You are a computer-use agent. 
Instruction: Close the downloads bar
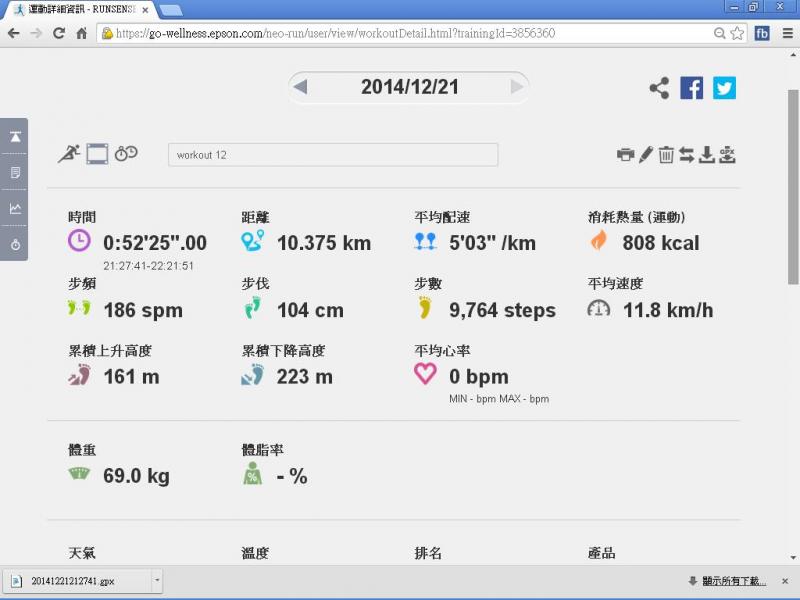point(785,581)
